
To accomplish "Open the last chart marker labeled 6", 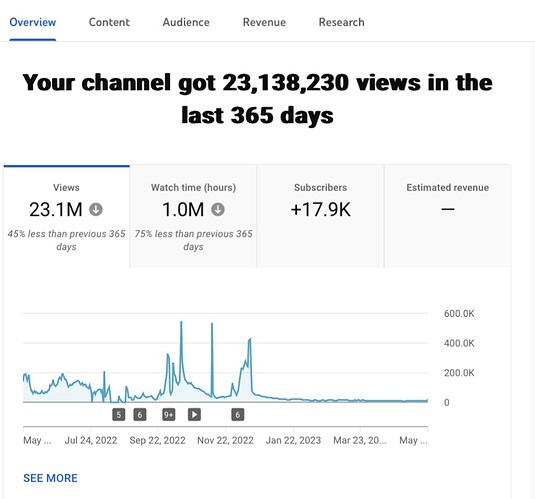I will coord(238,415).
